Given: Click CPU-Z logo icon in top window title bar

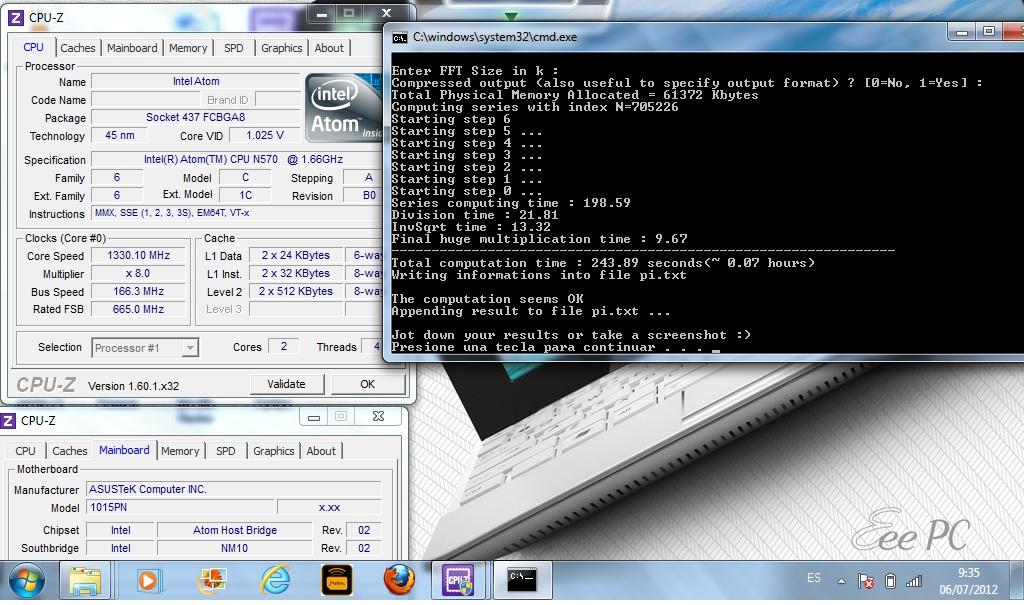Looking at the screenshot, I should pos(16,18).
